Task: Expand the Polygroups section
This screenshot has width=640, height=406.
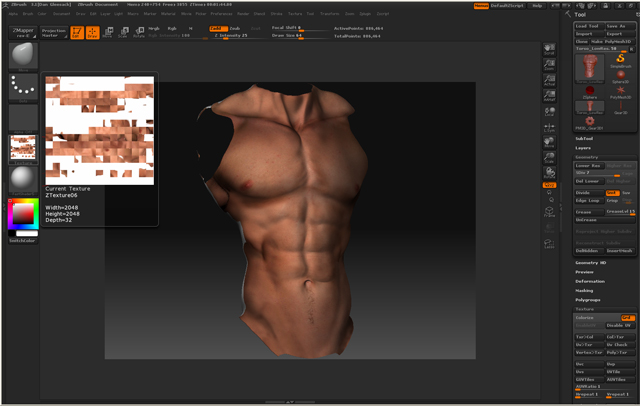Action: point(588,299)
